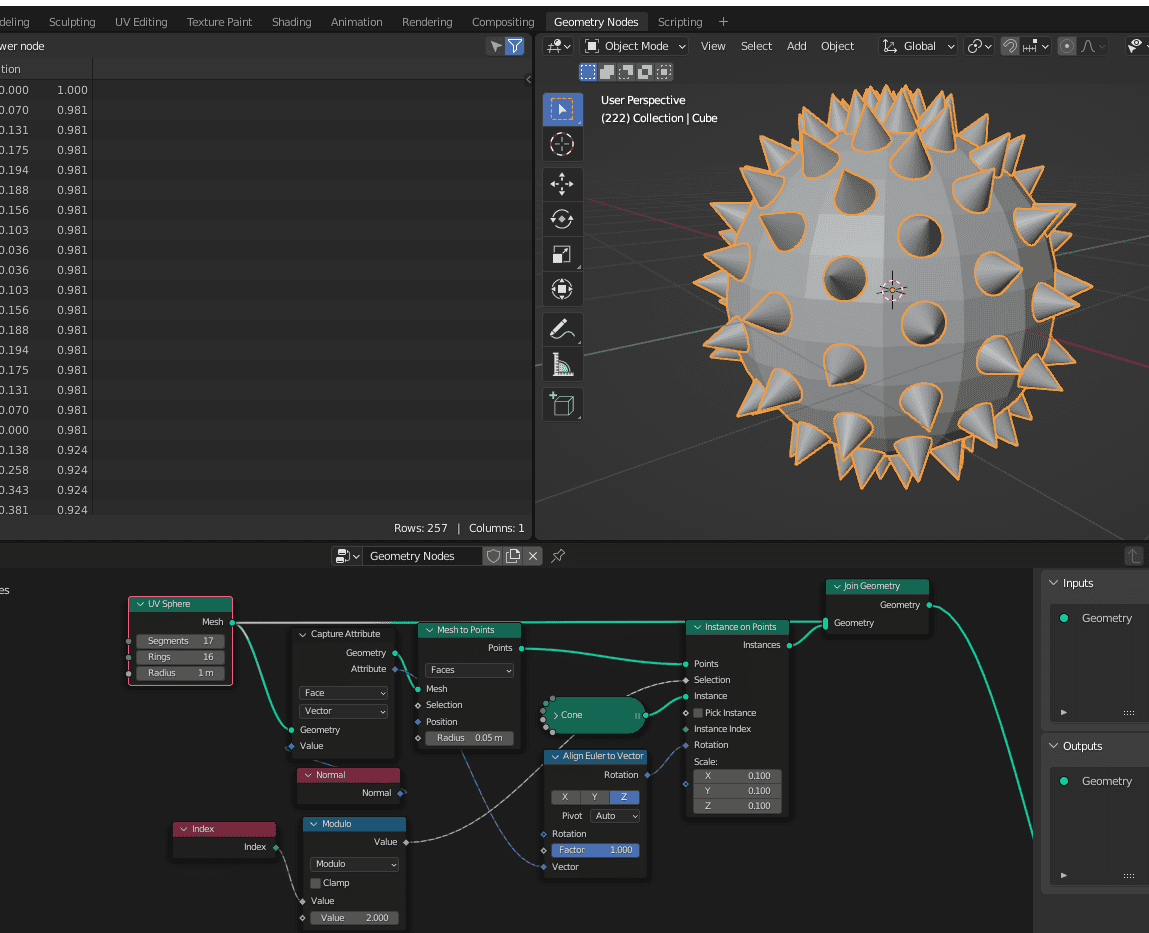Unlink the Geometry Nodes node group
This screenshot has height=933, width=1149.
point(533,556)
